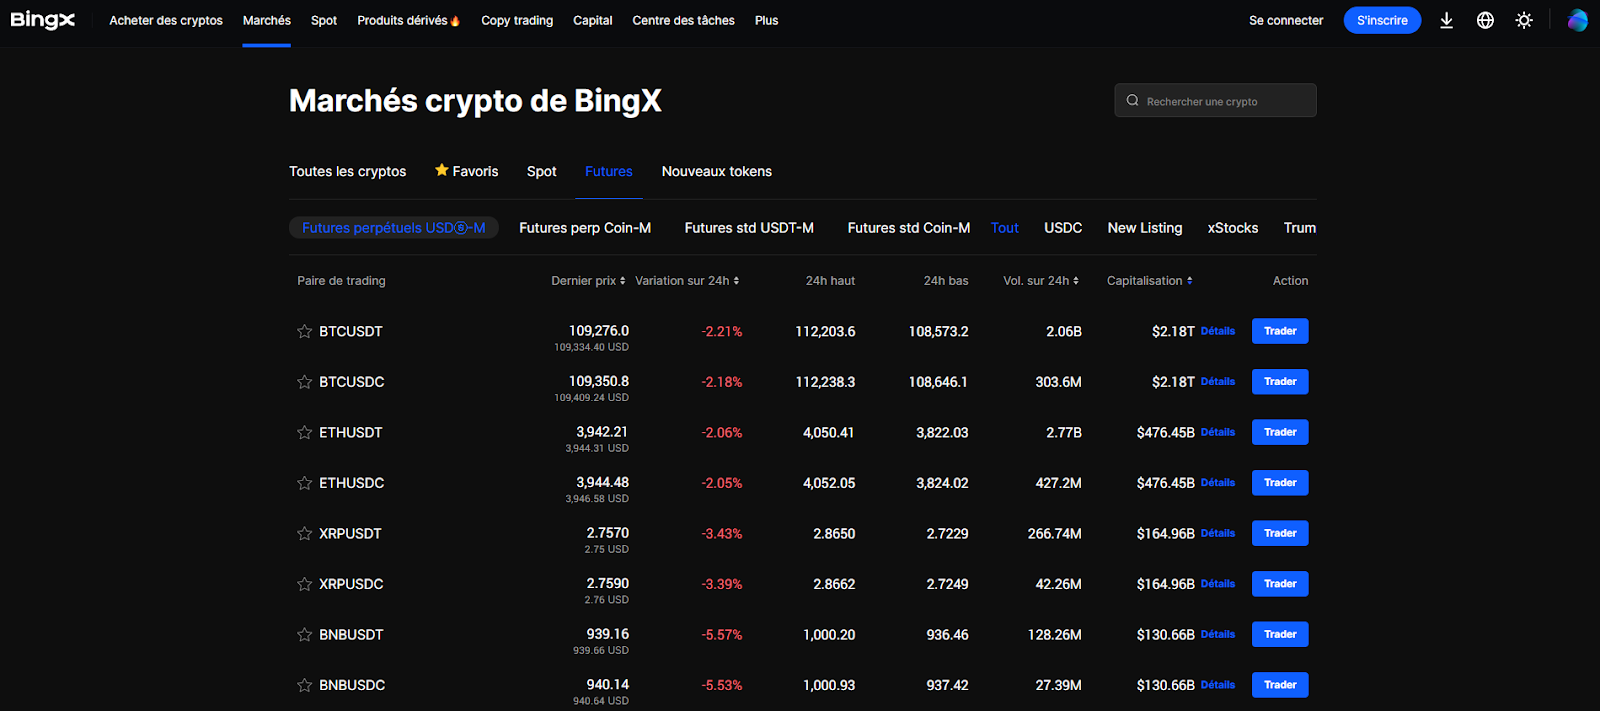Viewport: 1600px width, 711px height.
Task: Open the Marchés nav item
Action: [267, 20]
